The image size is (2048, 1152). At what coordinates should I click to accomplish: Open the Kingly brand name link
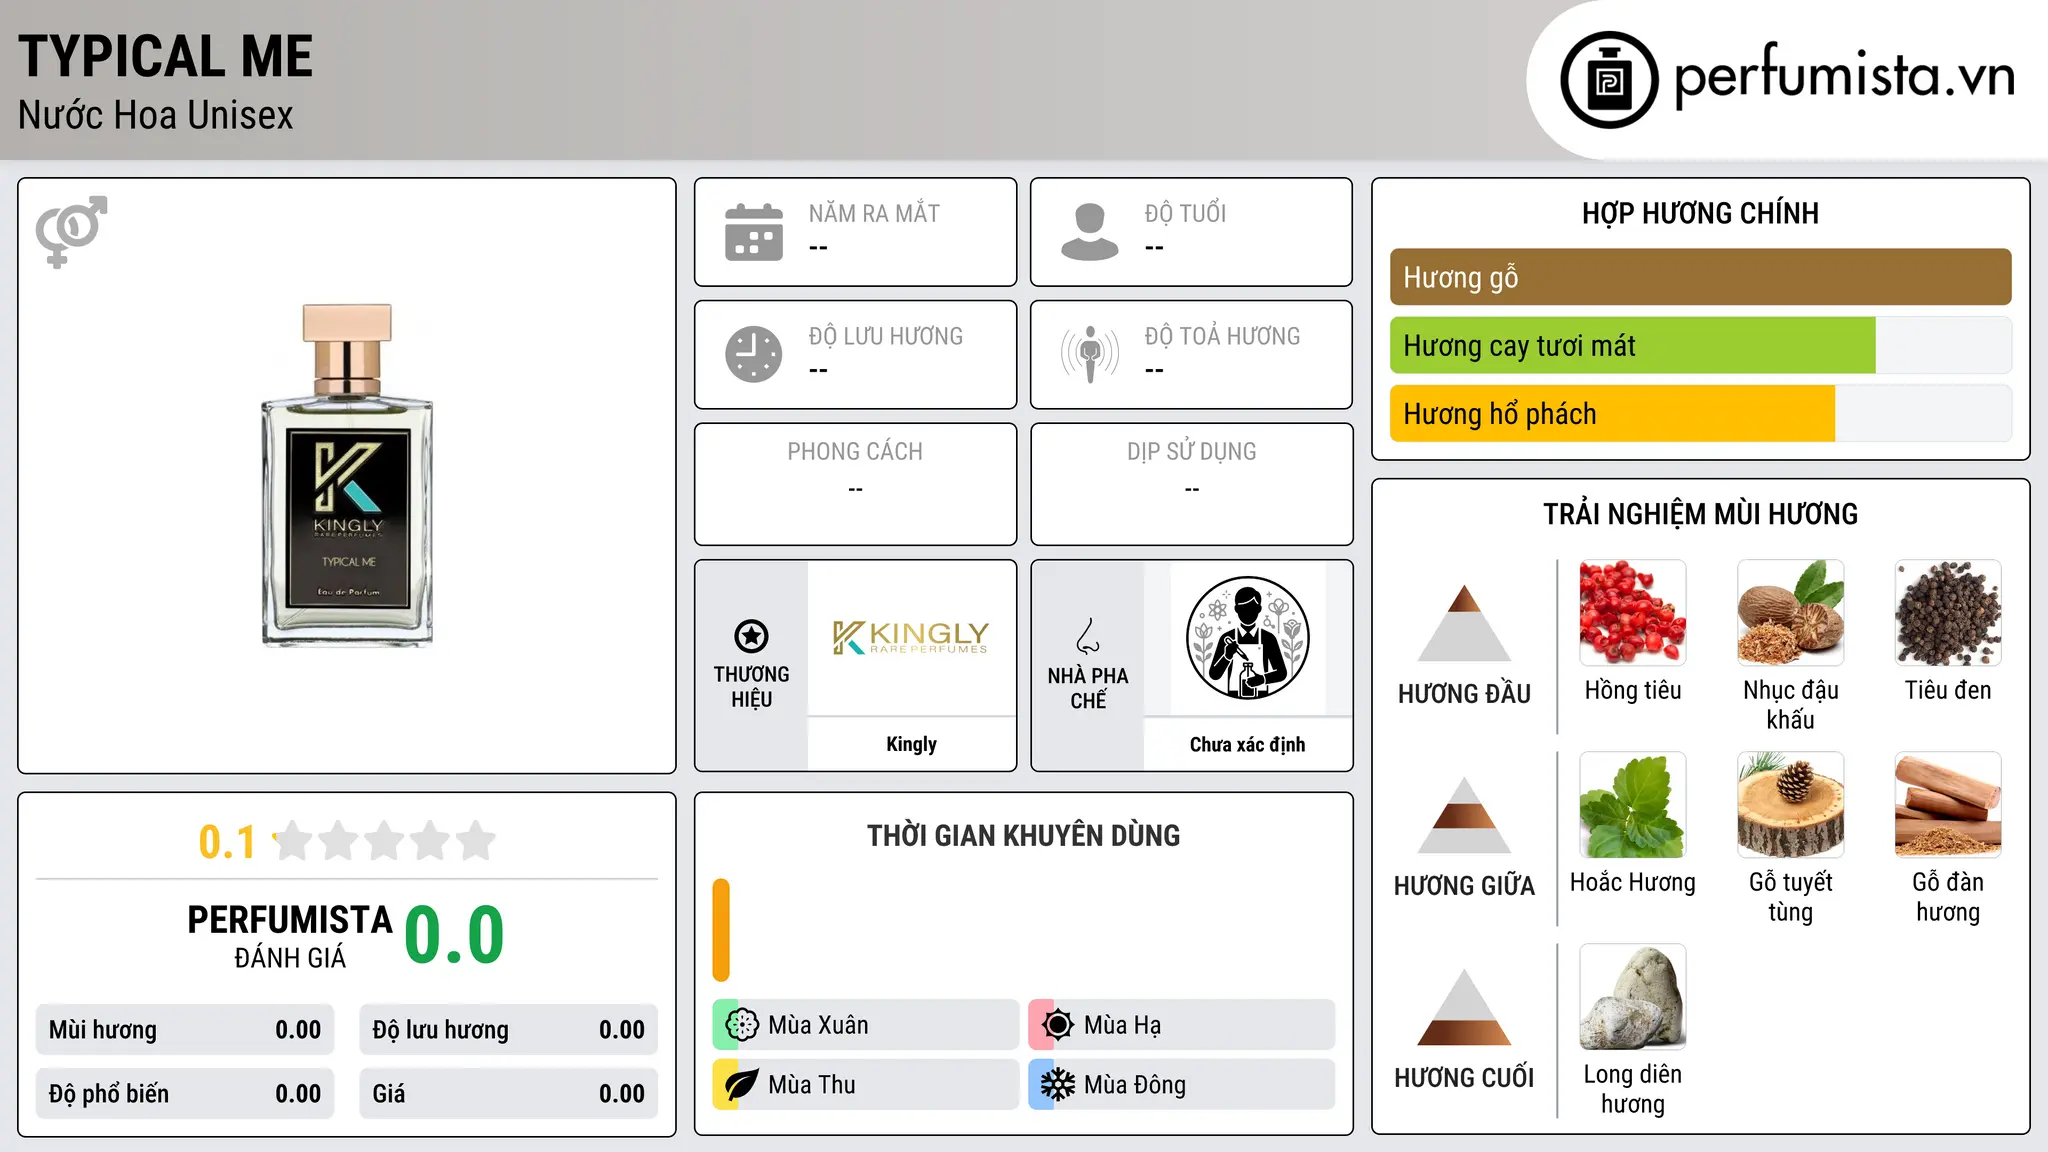point(911,744)
